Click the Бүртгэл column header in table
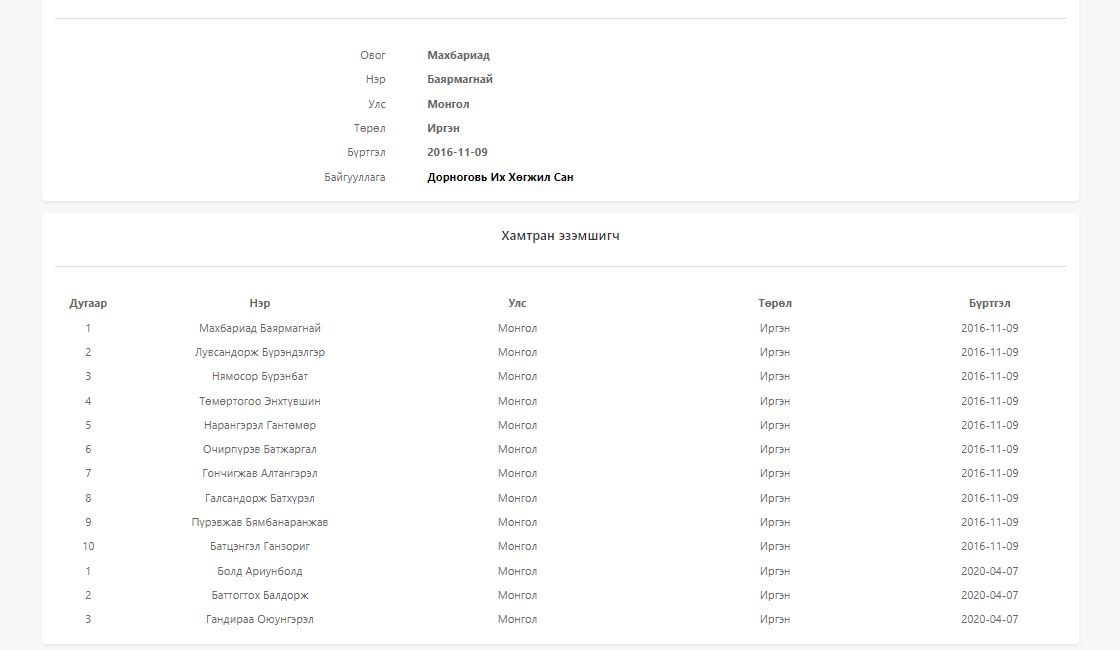 (x=989, y=303)
